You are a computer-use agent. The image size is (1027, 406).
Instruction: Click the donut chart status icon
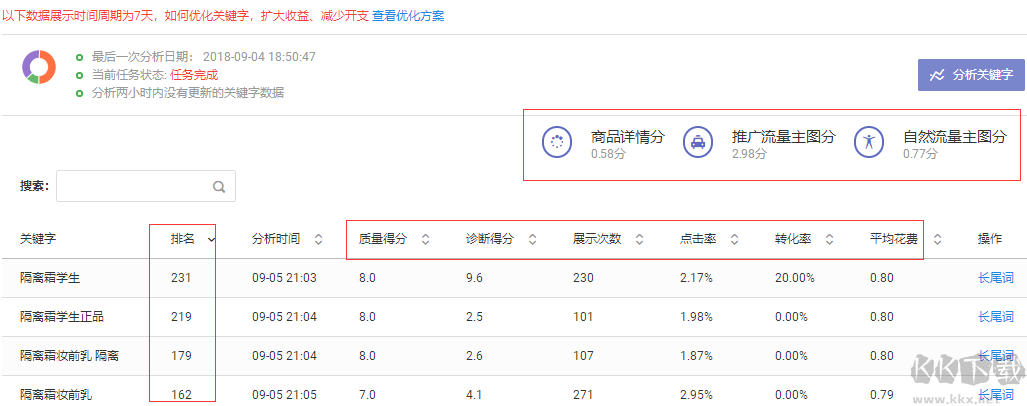point(39,65)
